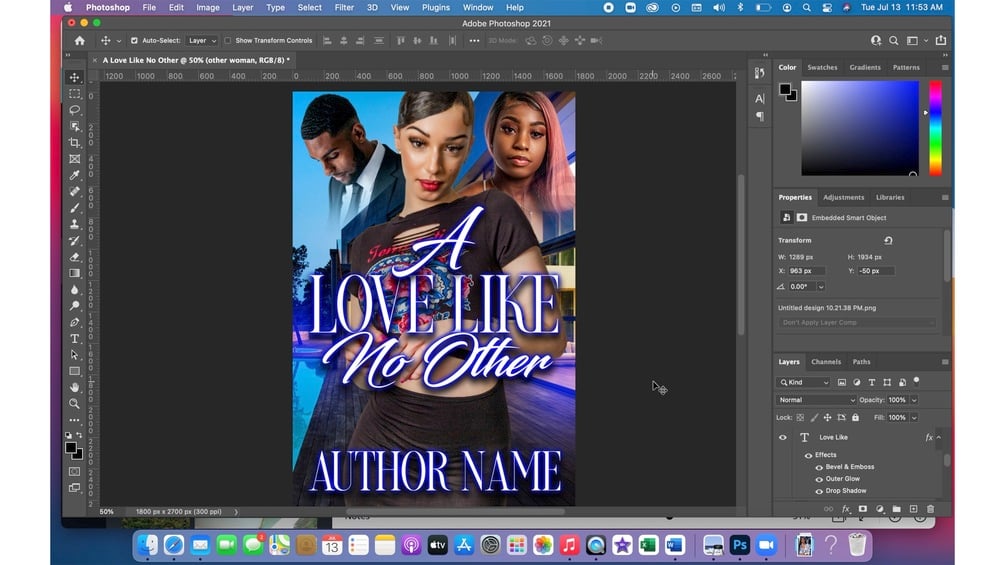Viewport: 1005px width, 565px height.
Task: Click the foreground color swatch in toolbox
Action: pos(71,448)
